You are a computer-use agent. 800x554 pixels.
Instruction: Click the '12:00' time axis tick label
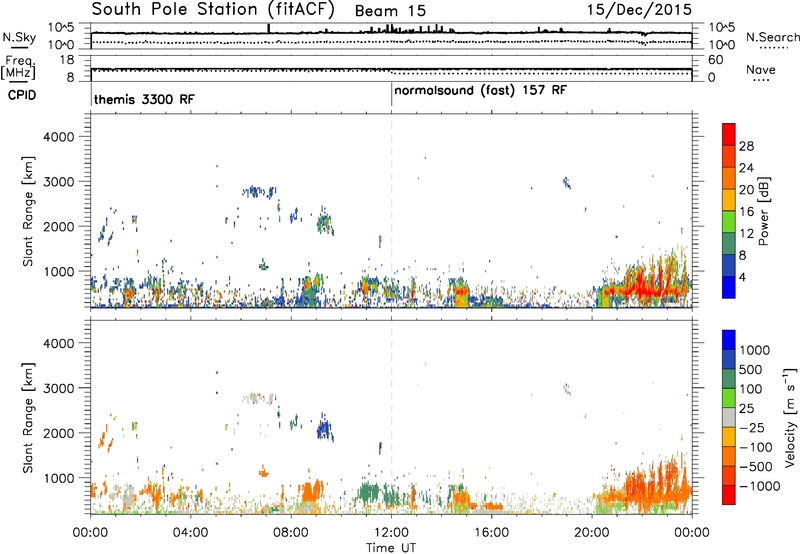(391, 533)
